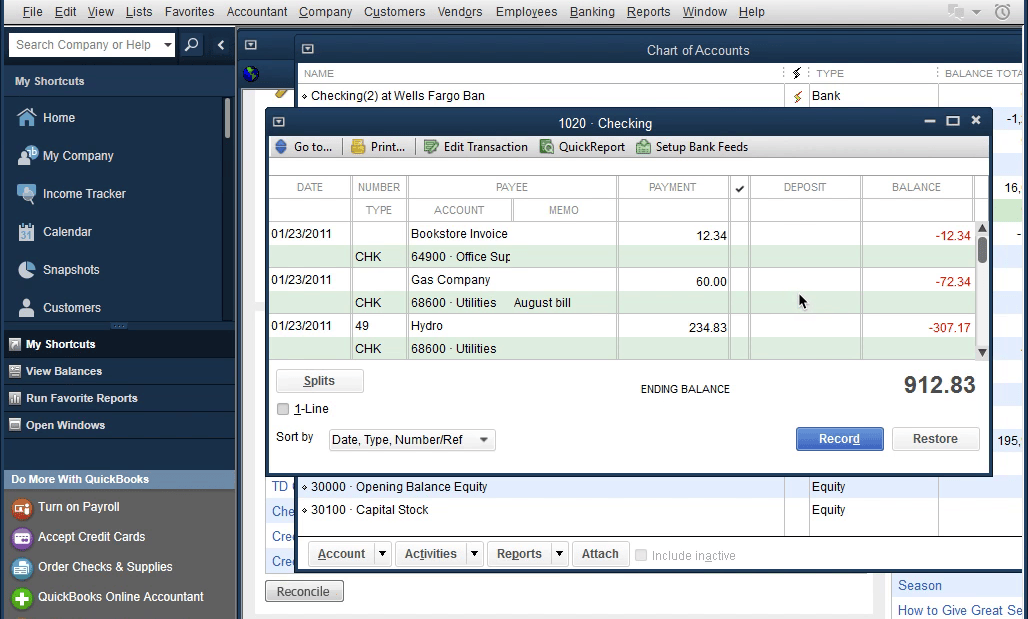Open the Customers shortcut icon
Viewport: 1028px width, 619px height.
tap(27, 308)
